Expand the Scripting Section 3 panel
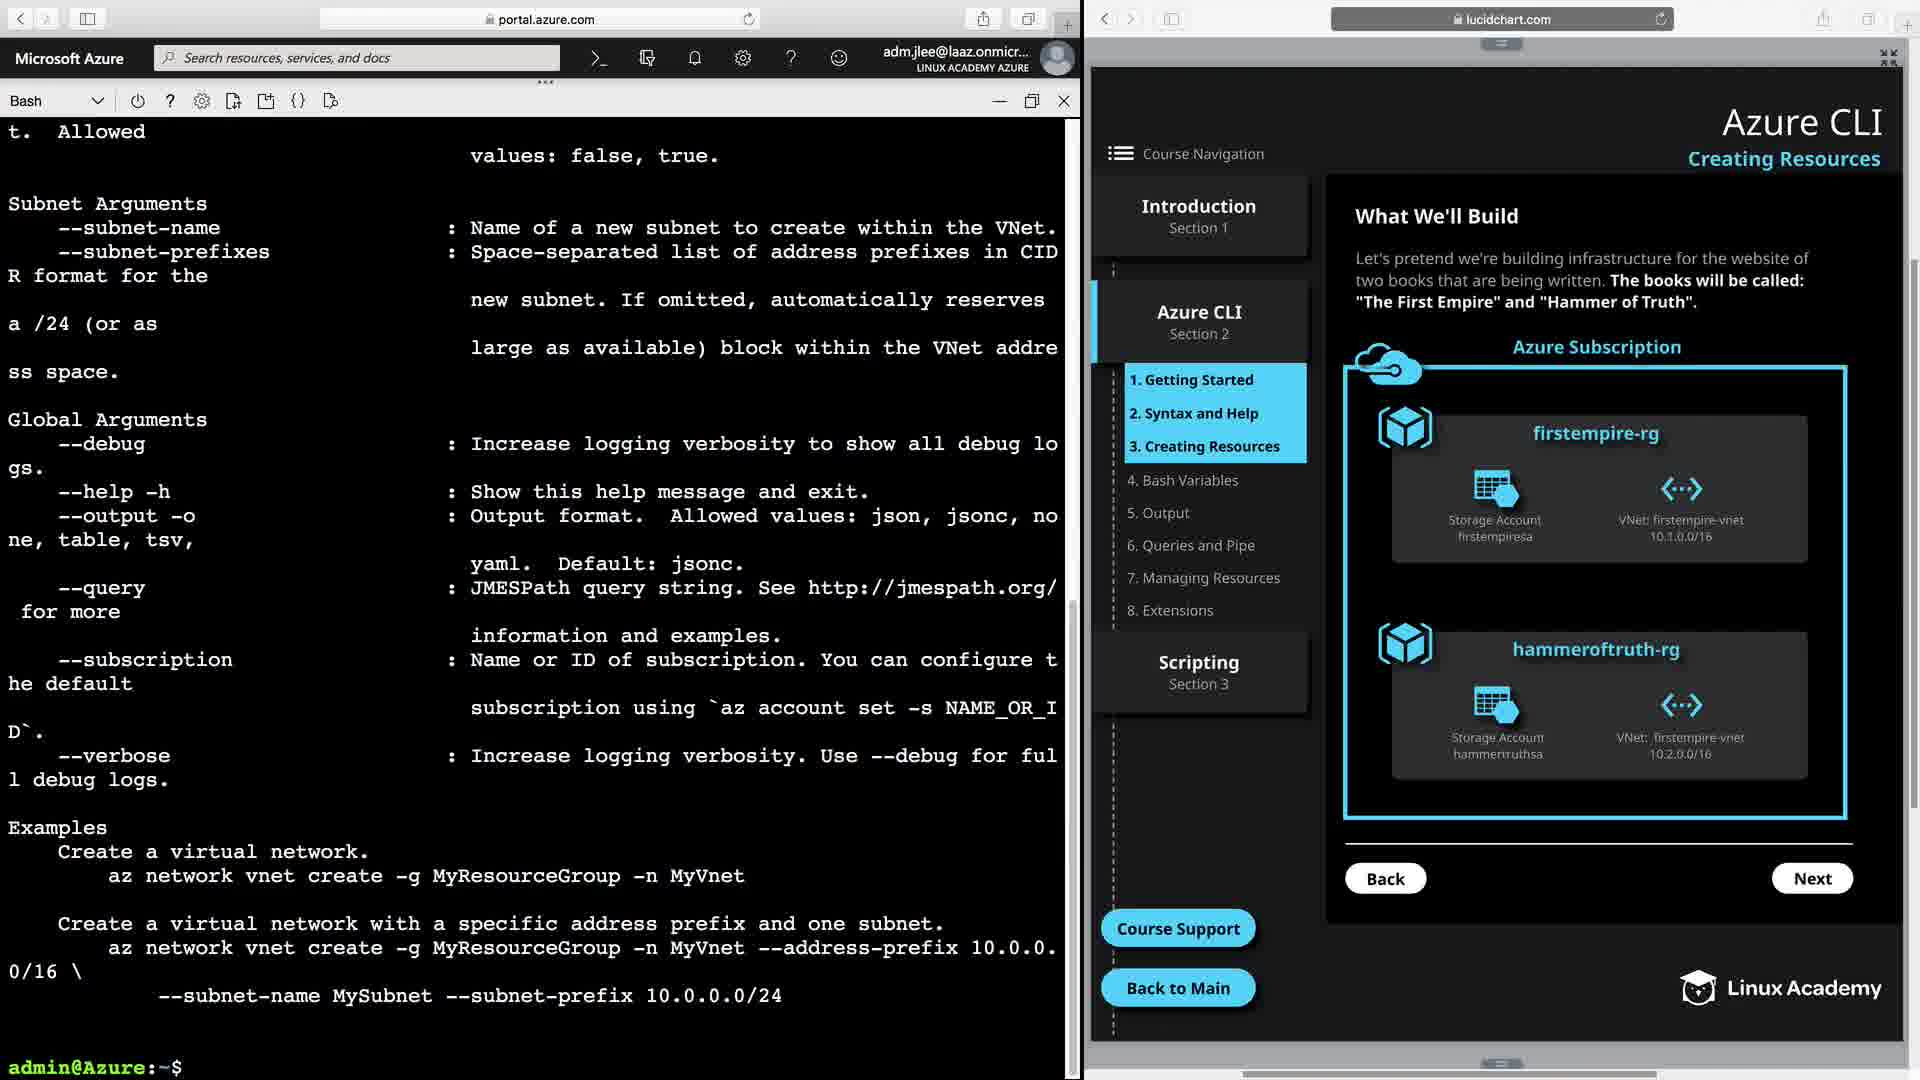Screen dimensions: 1920x1080 pos(1198,672)
